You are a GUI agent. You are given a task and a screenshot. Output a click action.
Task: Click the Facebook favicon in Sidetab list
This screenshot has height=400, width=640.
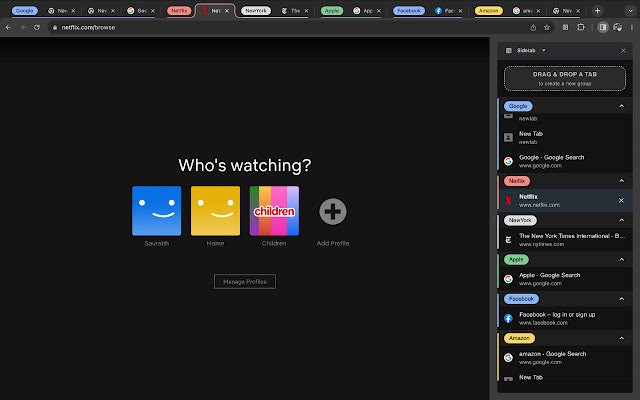tap(508, 318)
